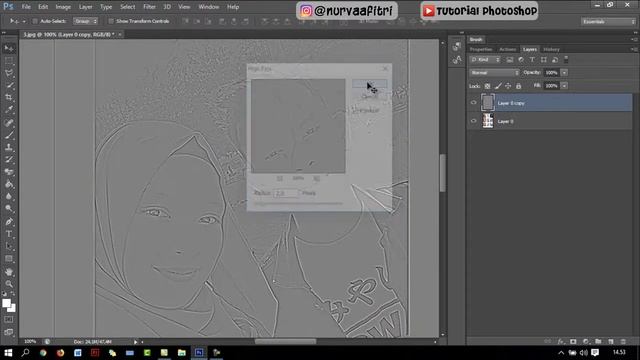Filter layers by type layer icon
Screen dimensions: 640x360
(532, 60)
